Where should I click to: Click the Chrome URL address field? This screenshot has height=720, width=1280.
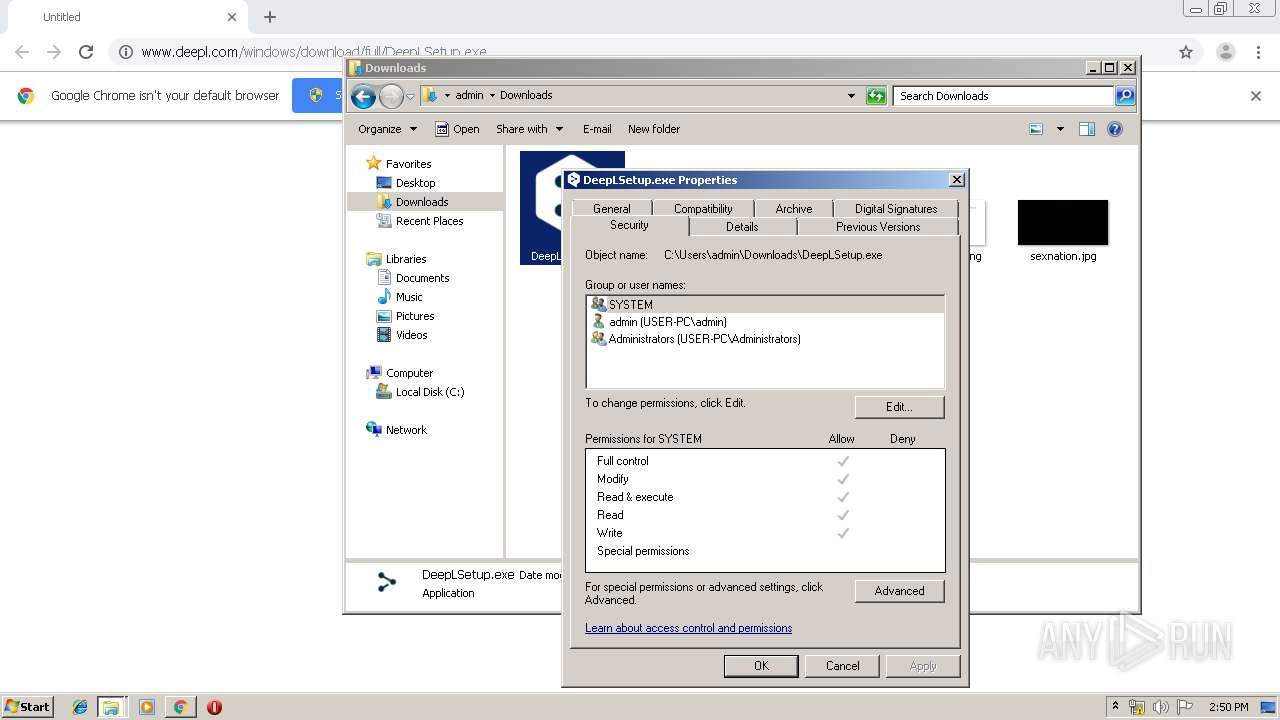coord(640,52)
